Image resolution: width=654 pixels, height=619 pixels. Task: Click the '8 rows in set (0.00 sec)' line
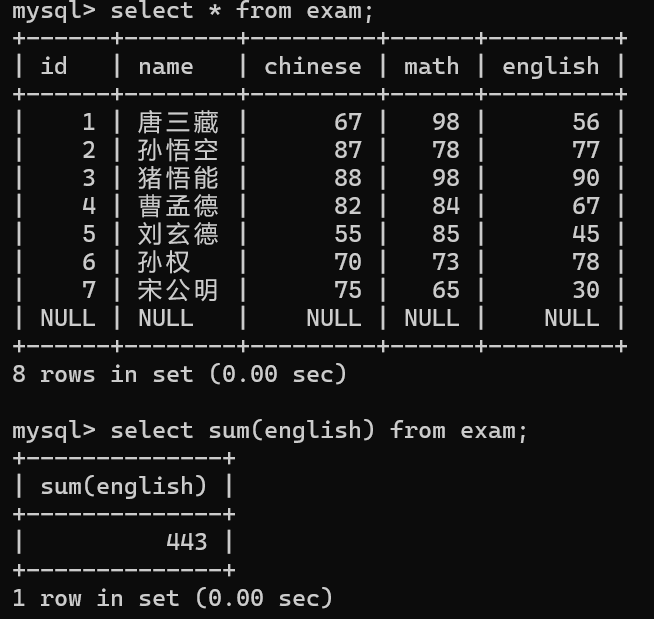point(179,374)
